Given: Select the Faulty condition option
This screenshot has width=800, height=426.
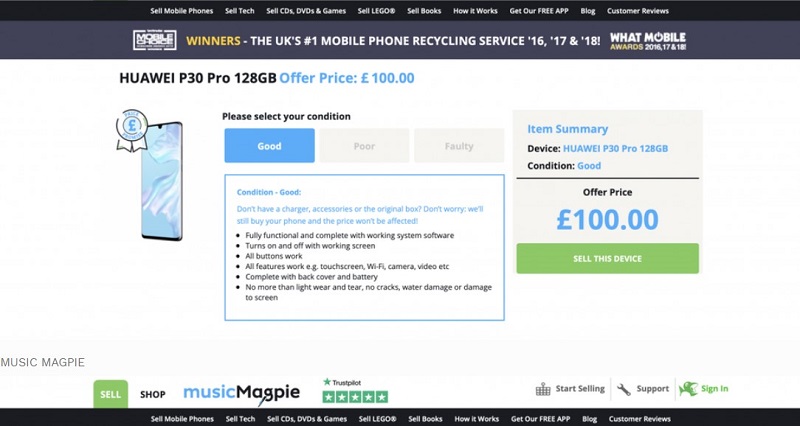Looking at the screenshot, I should coord(459,146).
